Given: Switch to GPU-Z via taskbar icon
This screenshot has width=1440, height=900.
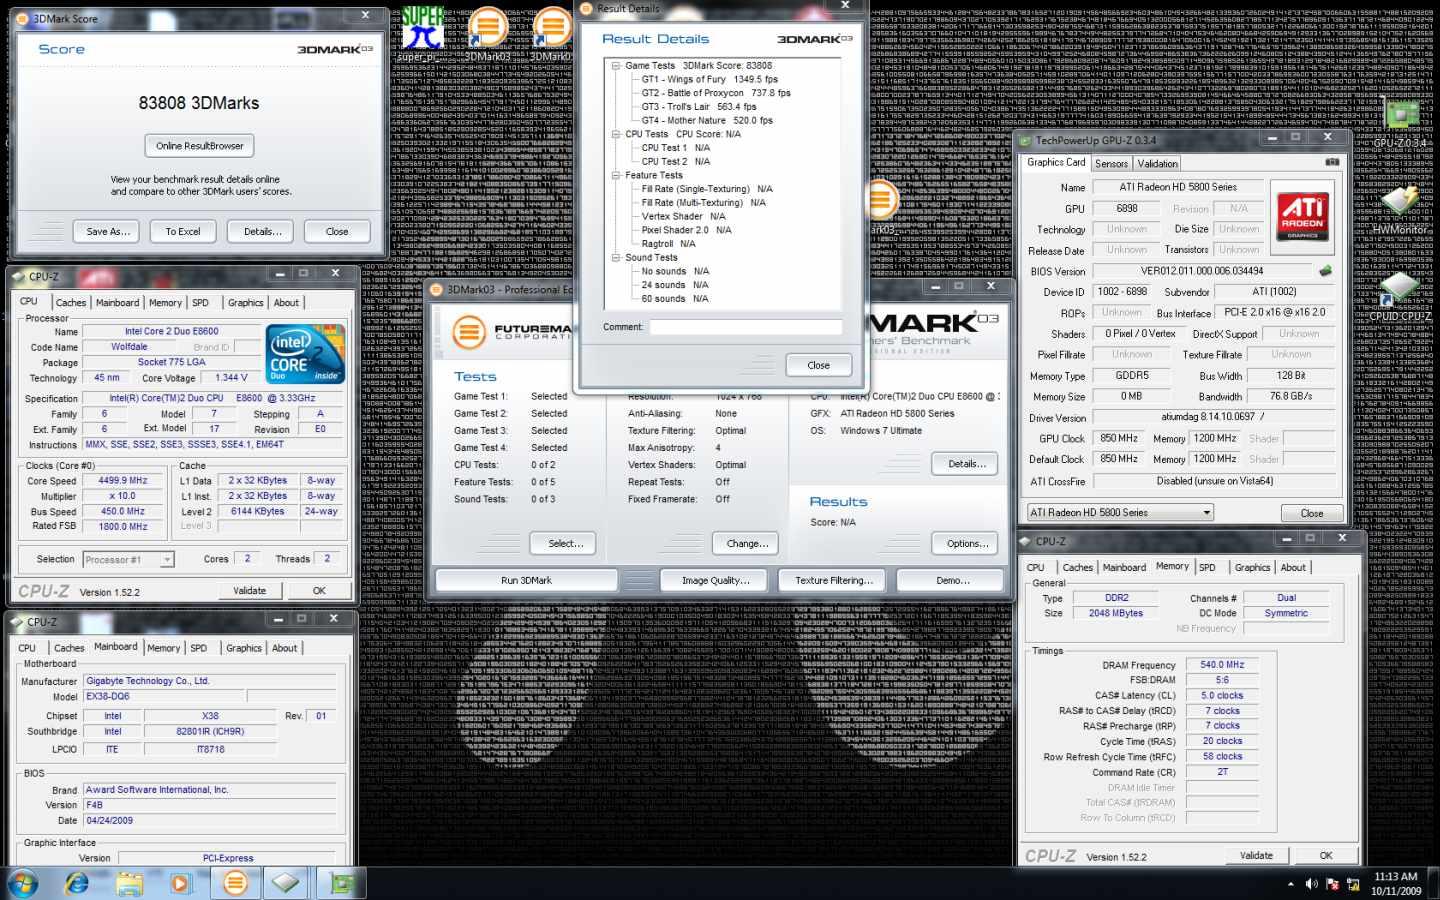Looking at the screenshot, I should coord(341,883).
